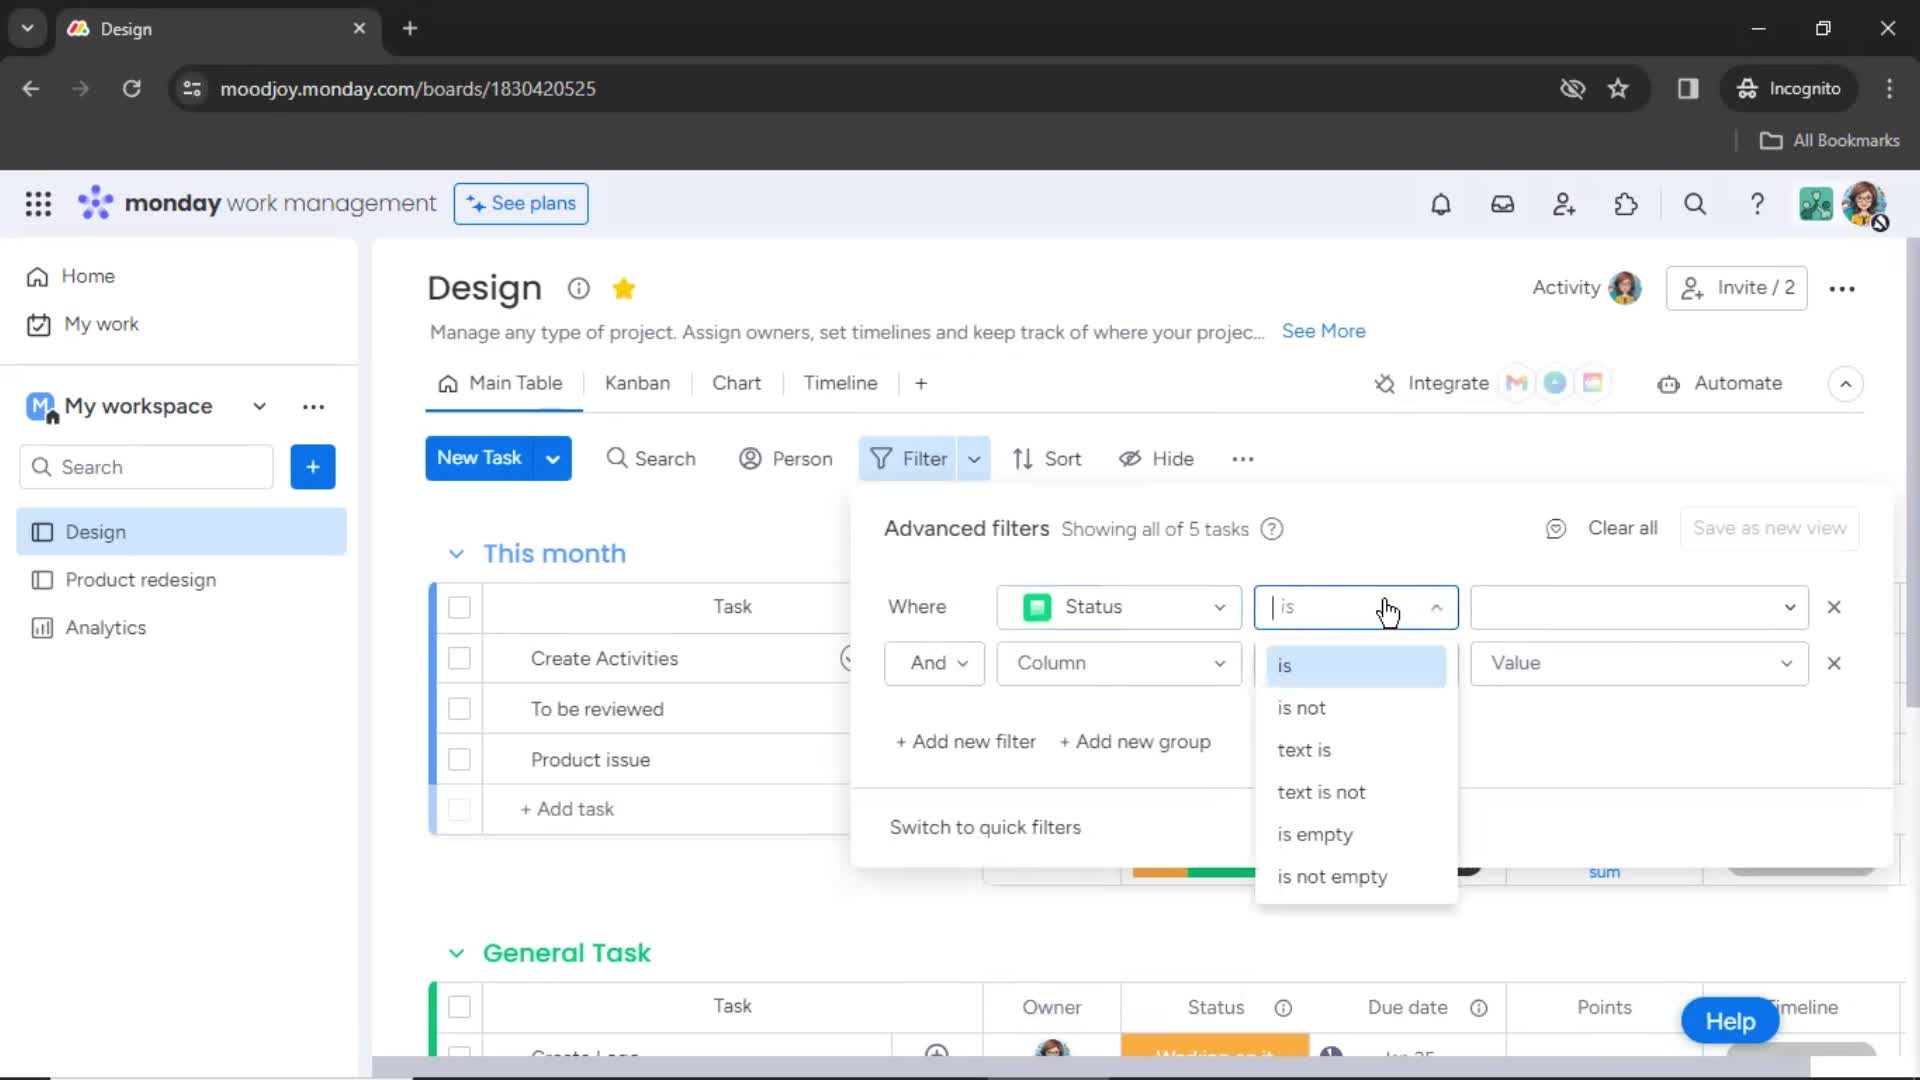This screenshot has height=1080, width=1920.
Task: Open the Due date column info icon
Action: (1479, 1008)
